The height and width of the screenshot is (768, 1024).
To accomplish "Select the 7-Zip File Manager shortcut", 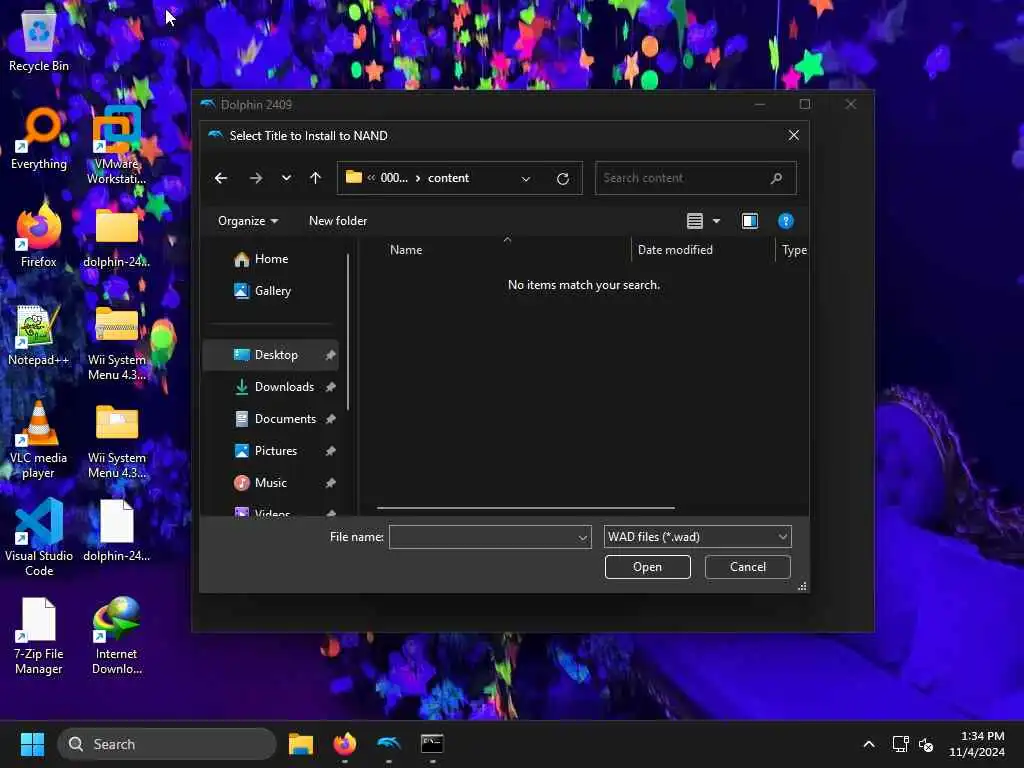I will click(x=39, y=635).
